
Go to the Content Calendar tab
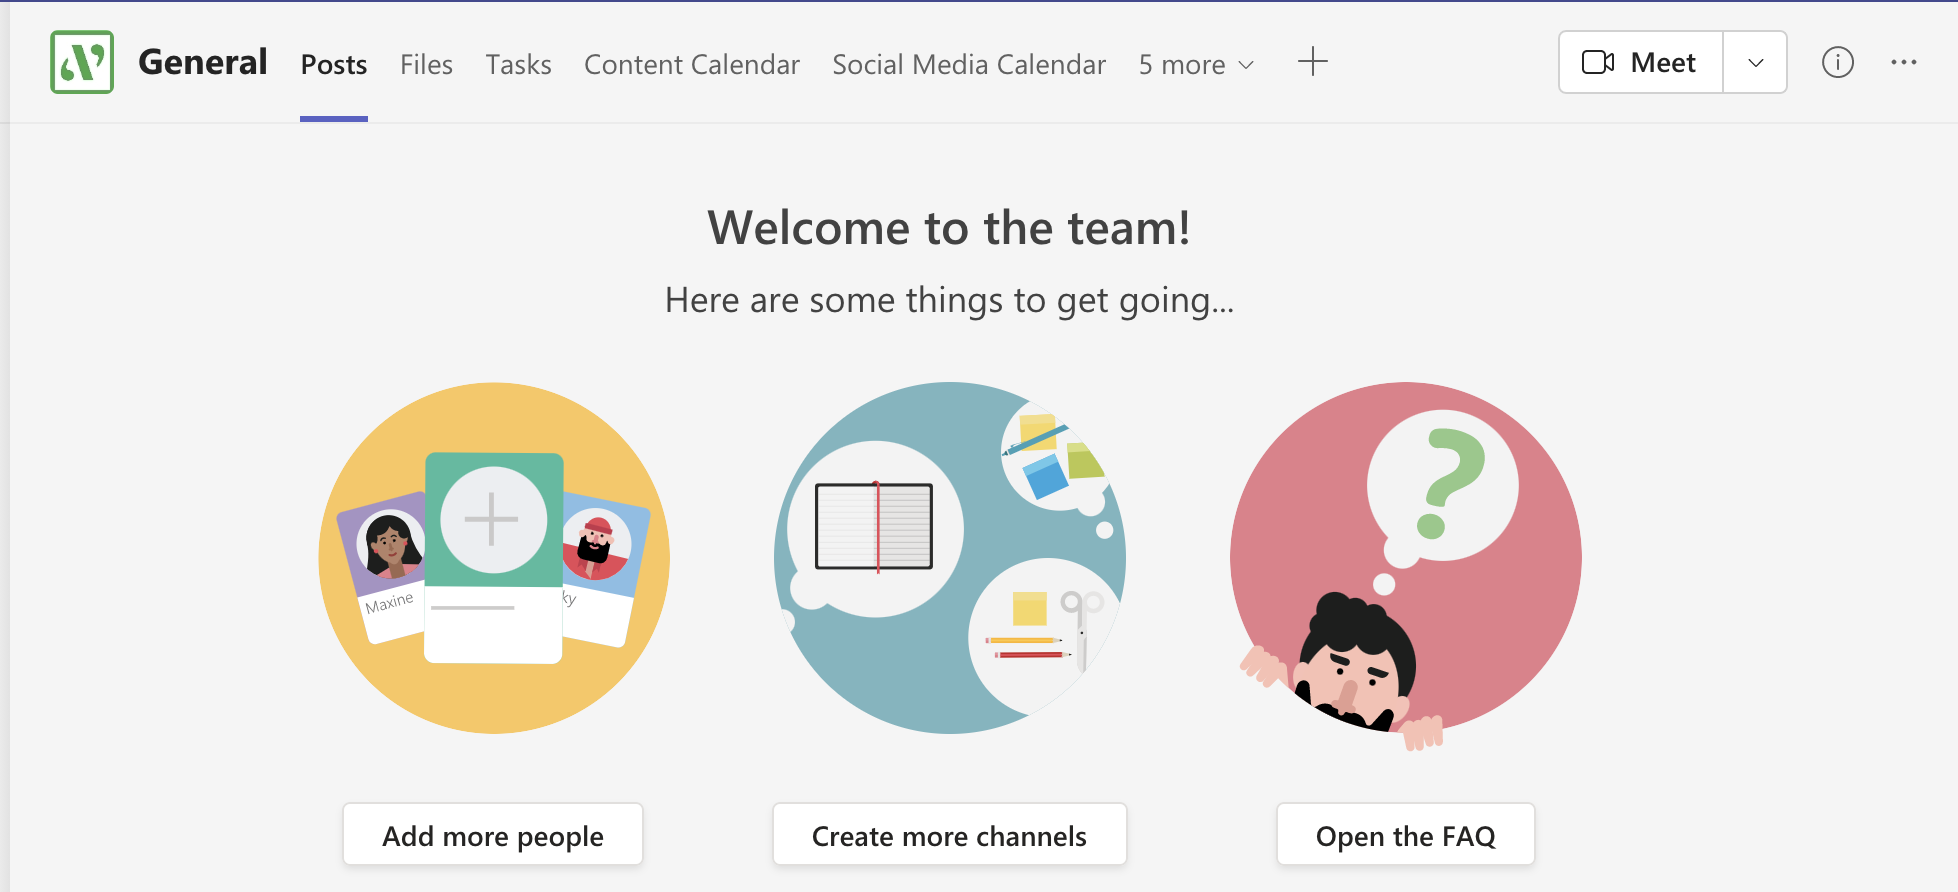point(692,64)
